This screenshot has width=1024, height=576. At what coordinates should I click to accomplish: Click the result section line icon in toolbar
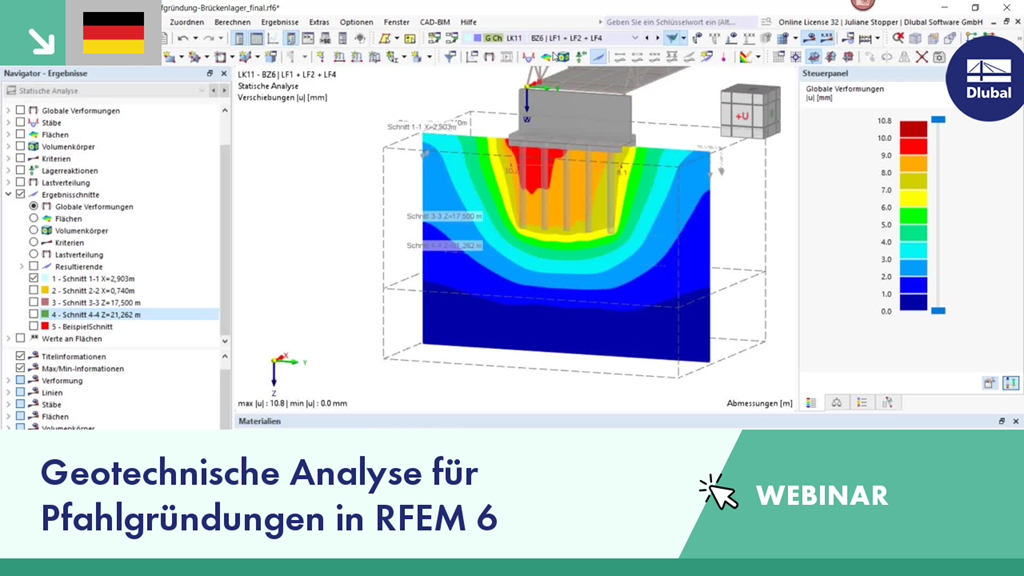coord(598,57)
